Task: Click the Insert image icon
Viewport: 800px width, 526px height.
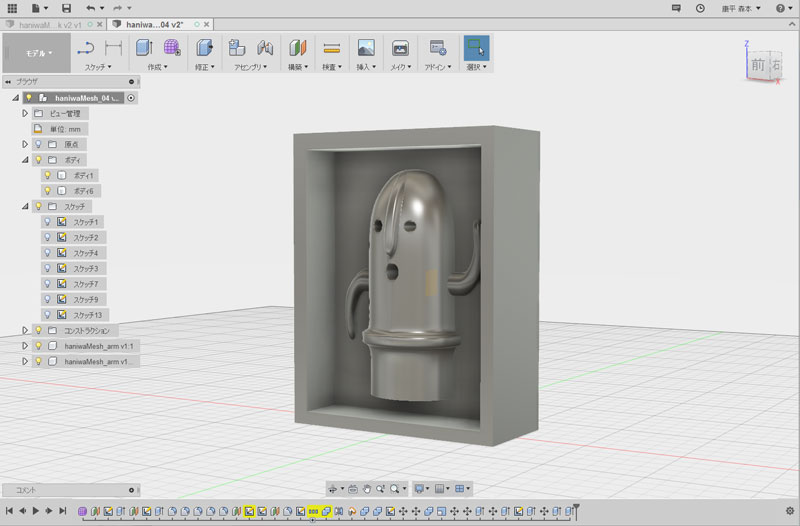Action: pyautogui.click(x=366, y=48)
